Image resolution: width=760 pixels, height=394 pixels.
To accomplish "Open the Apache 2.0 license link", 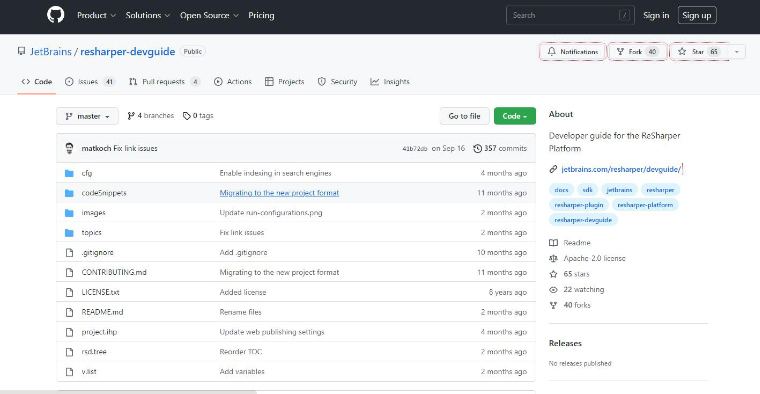I will [594, 258].
